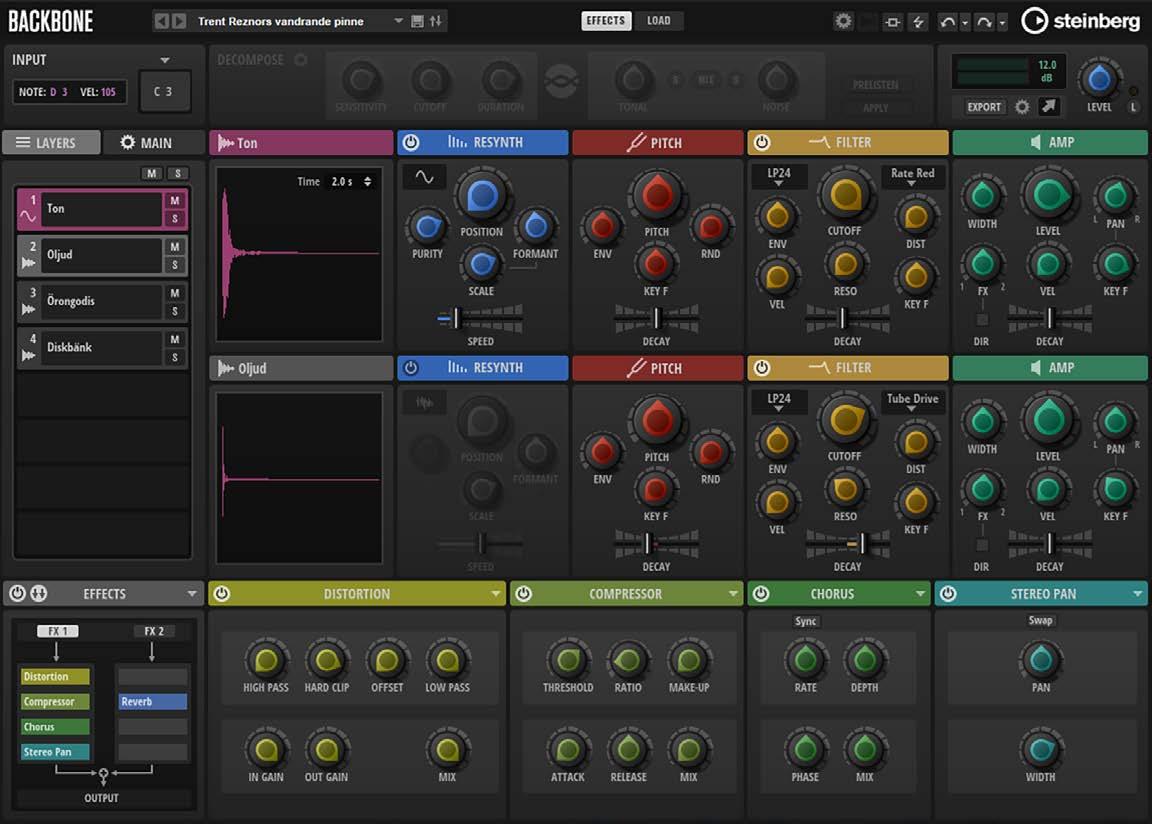This screenshot has width=1152, height=824.
Task: Click the Pitch section header of Ton layer
Action: 658,142
